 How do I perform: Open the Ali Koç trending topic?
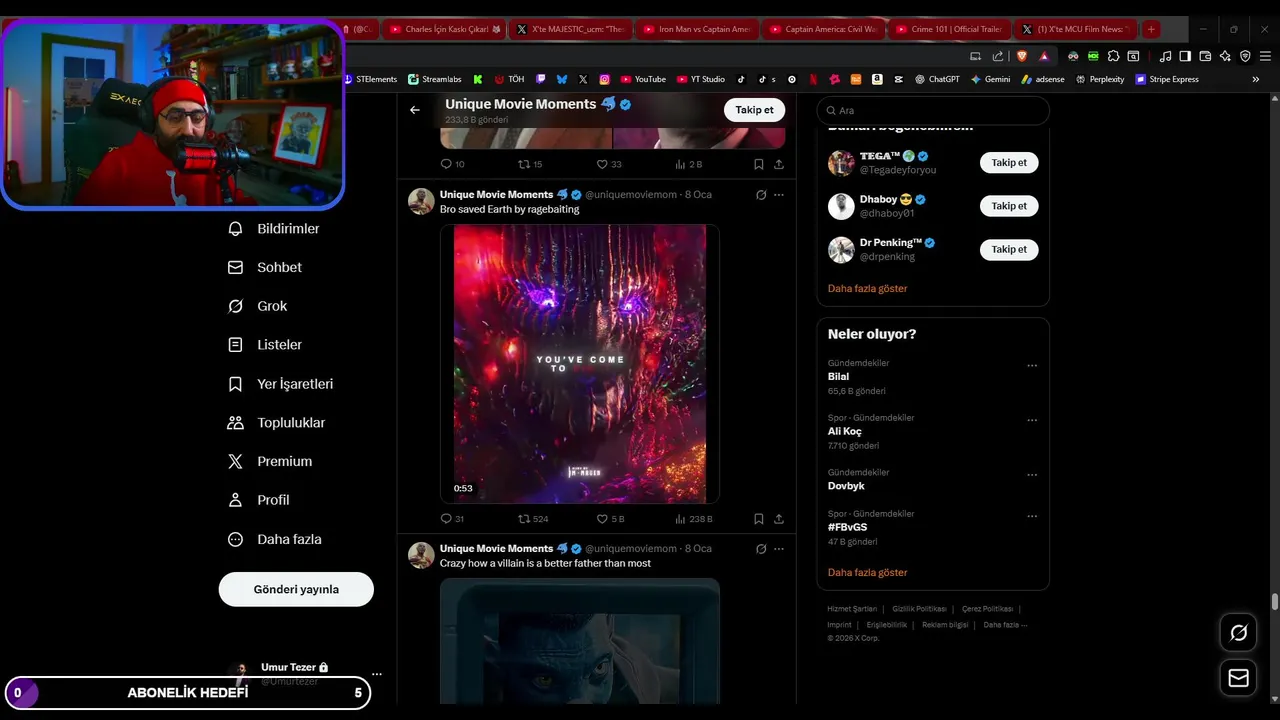(844, 432)
